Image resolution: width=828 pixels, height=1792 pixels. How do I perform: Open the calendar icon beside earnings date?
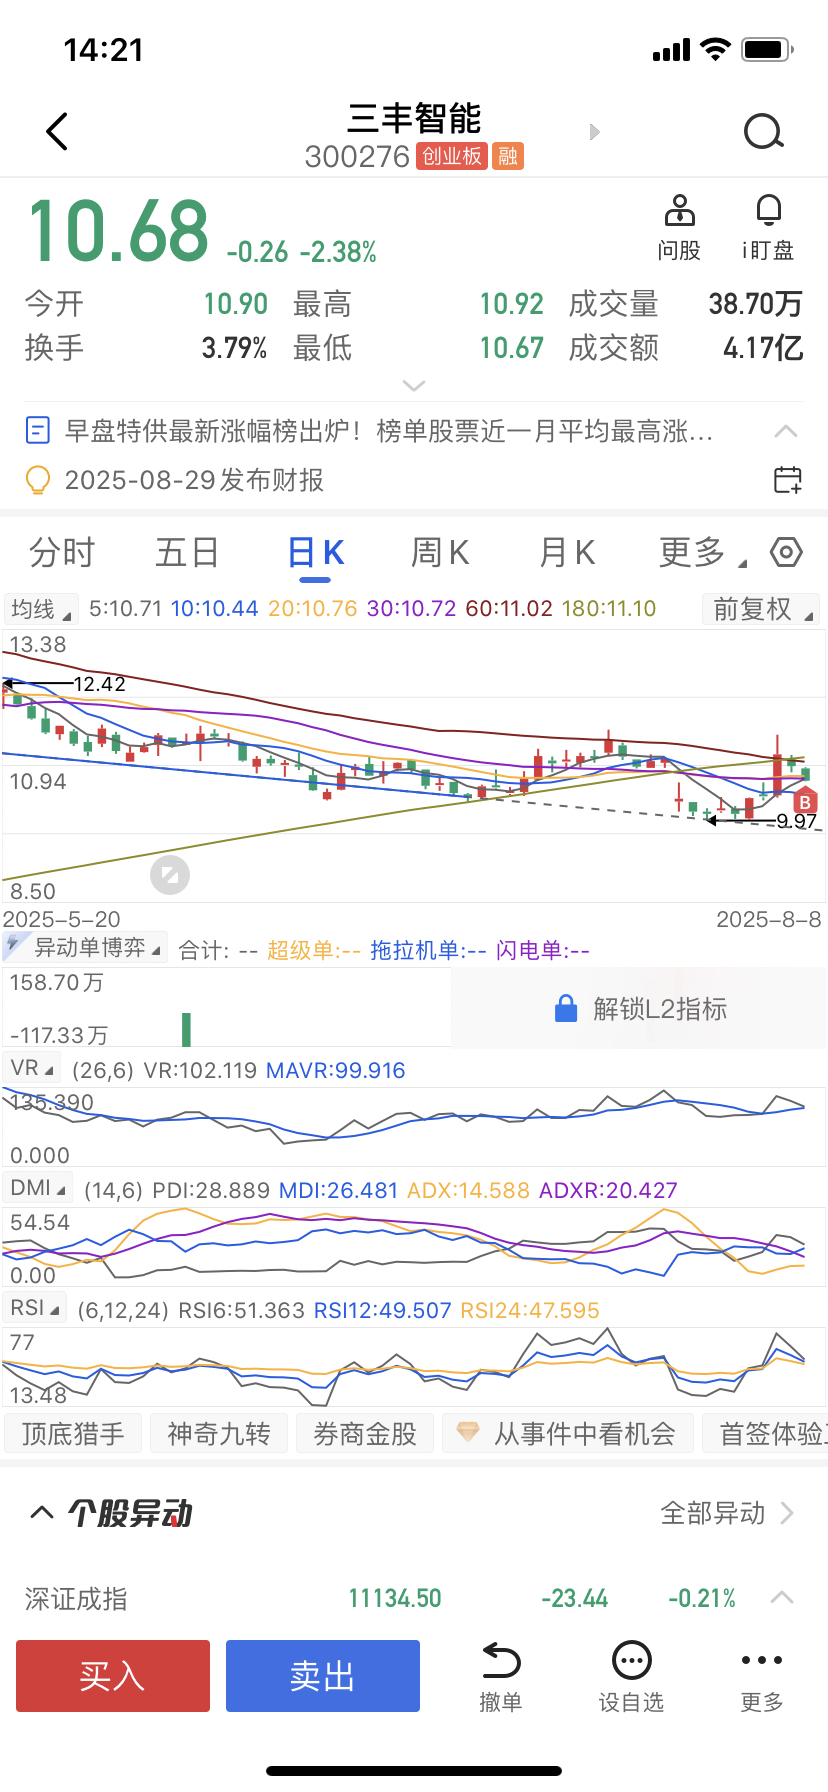788,480
